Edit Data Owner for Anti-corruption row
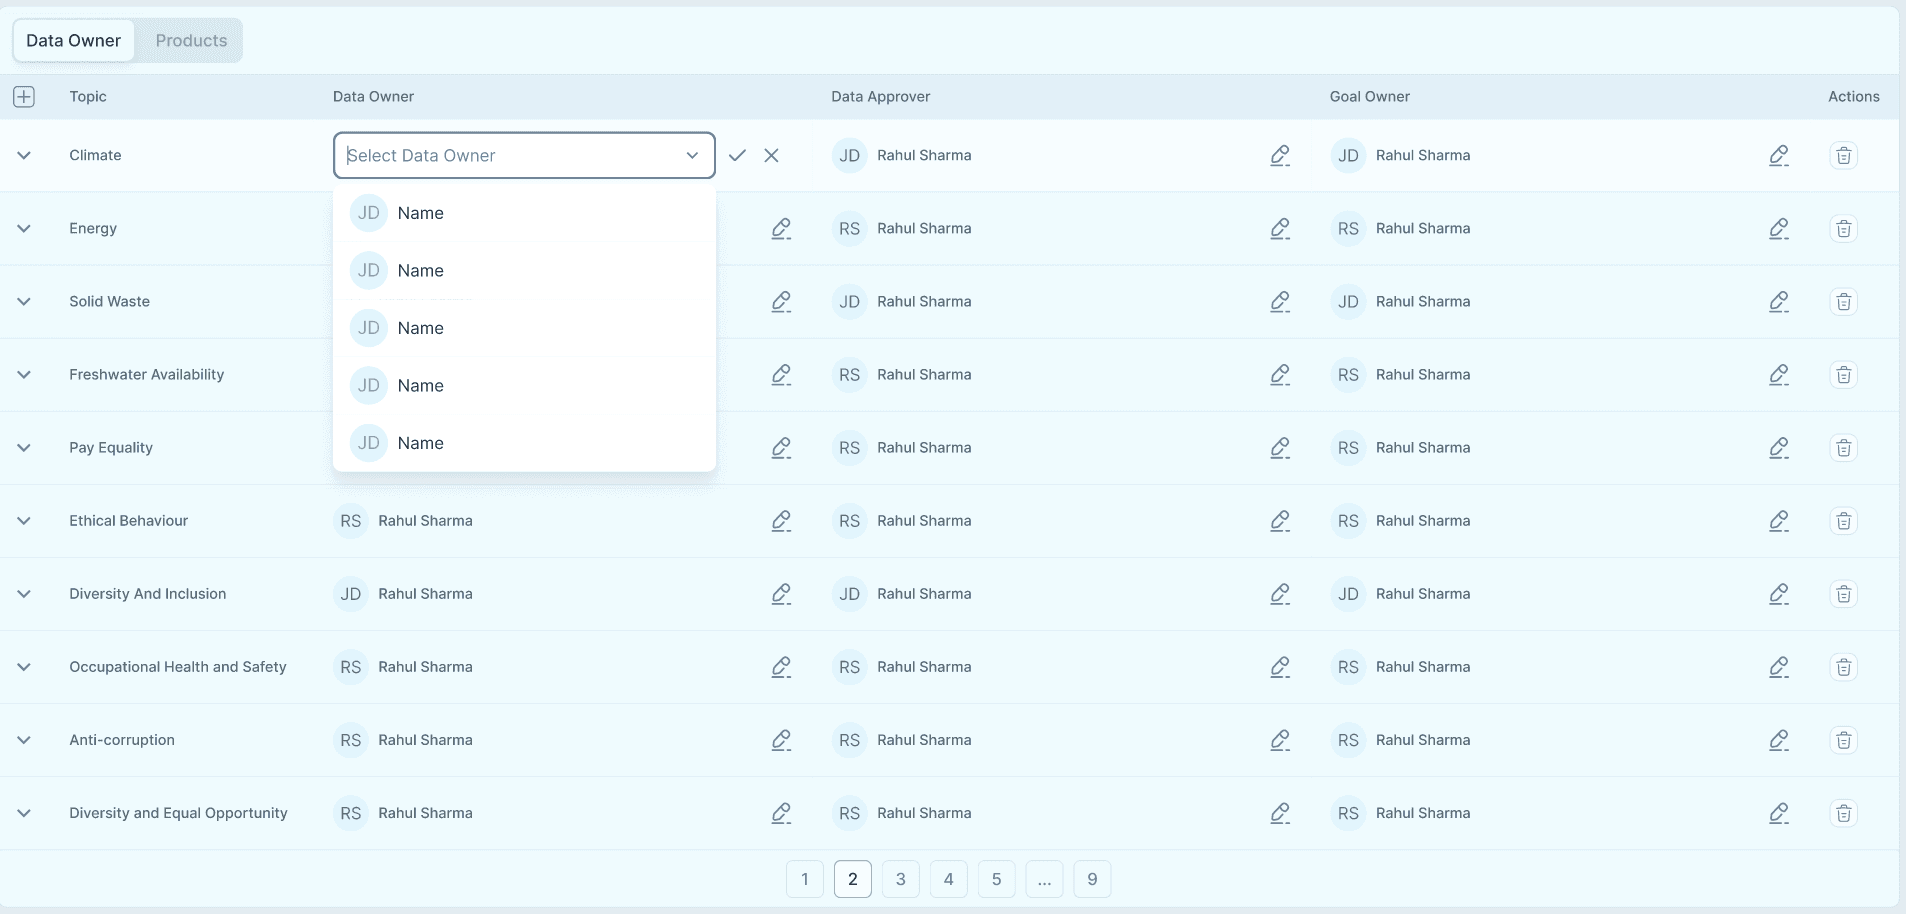The height and width of the screenshot is (914, 1906). (x=781, y=739)
